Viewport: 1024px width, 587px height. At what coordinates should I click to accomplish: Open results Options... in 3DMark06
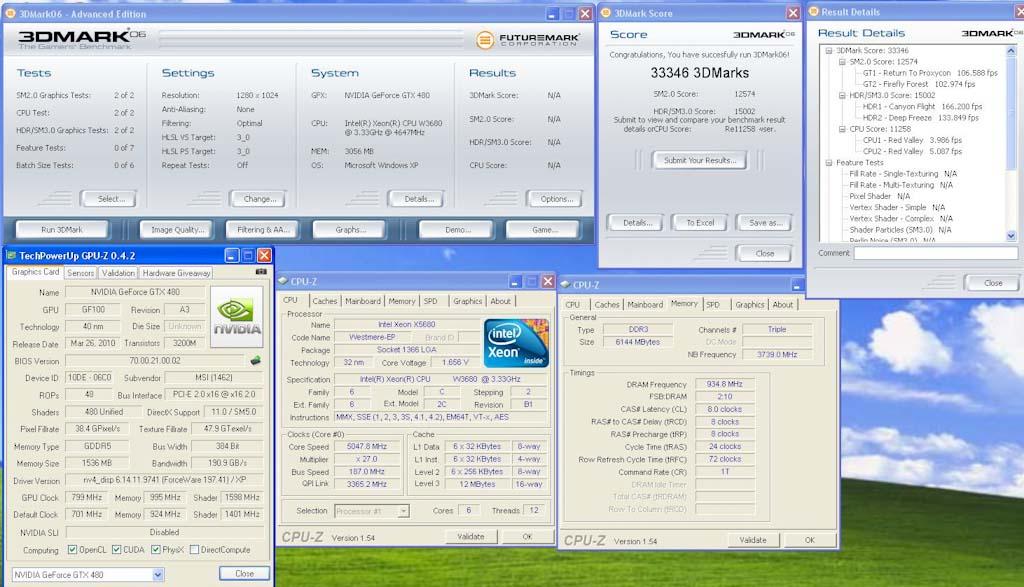click(554, 198)
